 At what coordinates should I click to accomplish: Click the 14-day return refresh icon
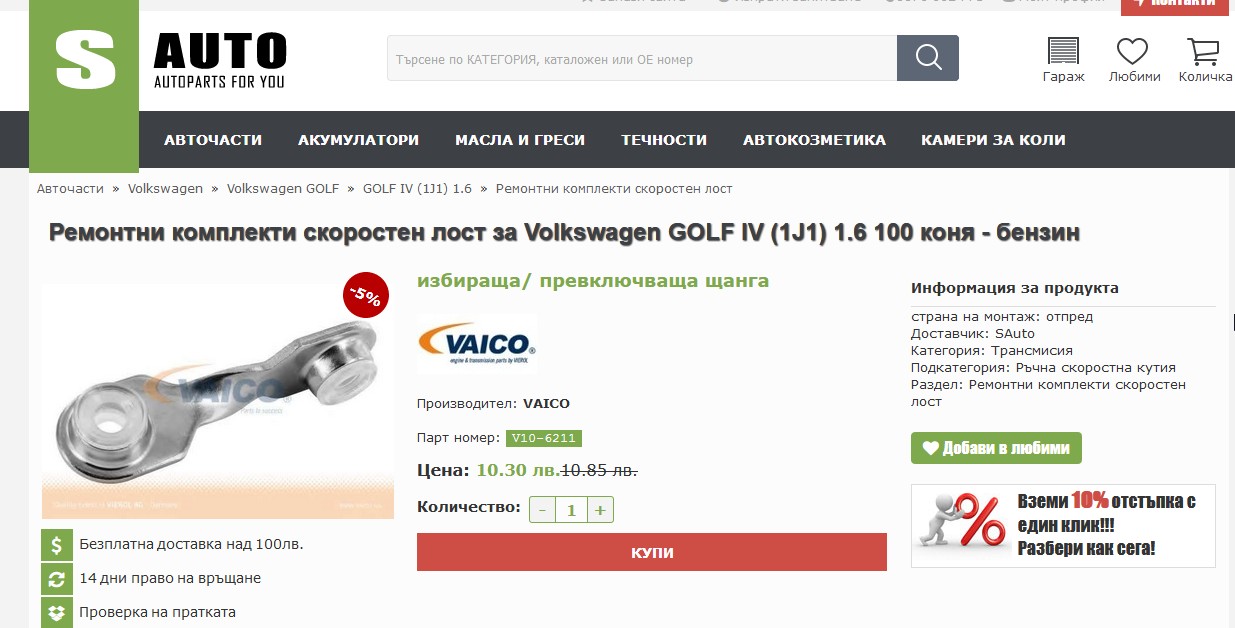(56, 578)
